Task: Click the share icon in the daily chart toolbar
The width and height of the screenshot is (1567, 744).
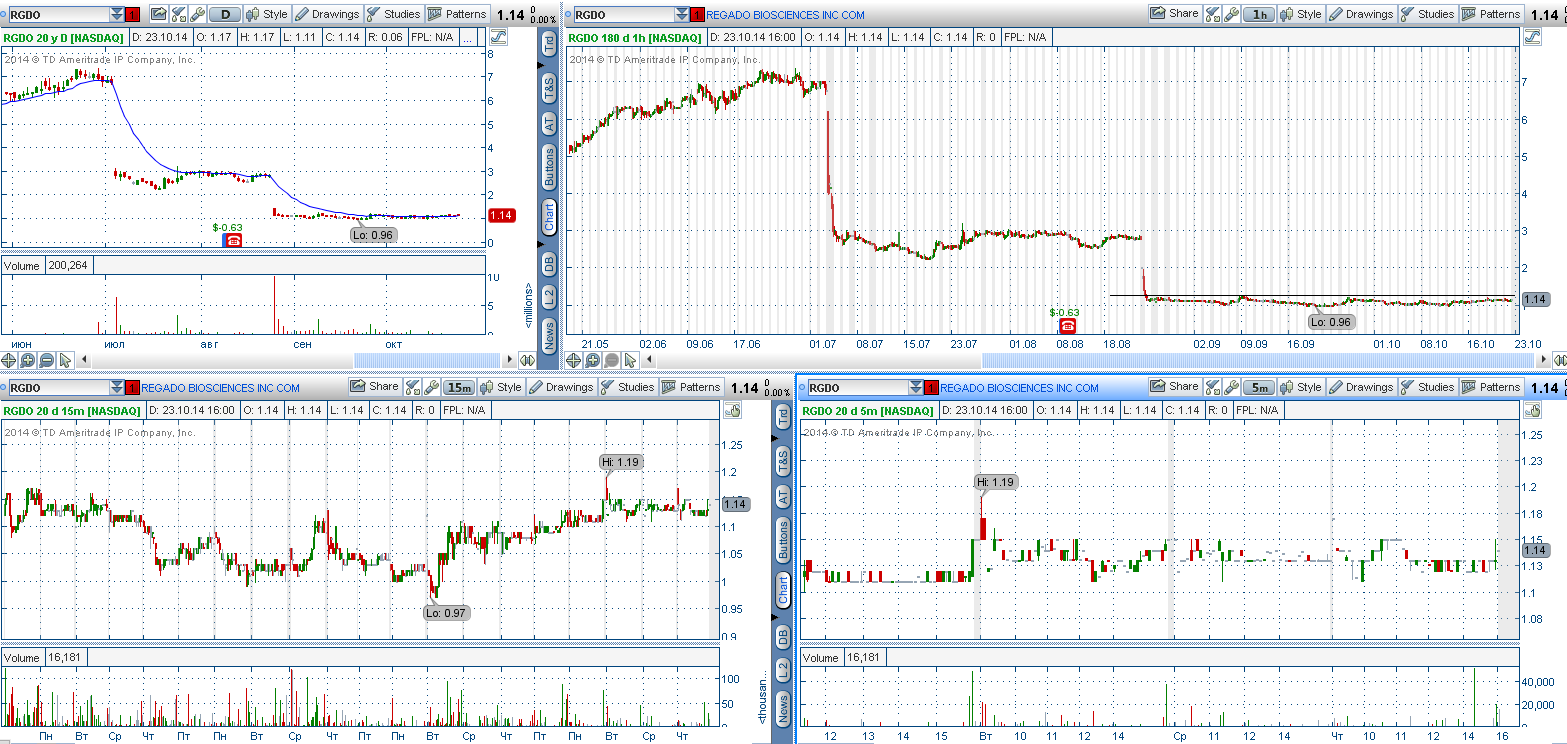Action: [159, 14]
